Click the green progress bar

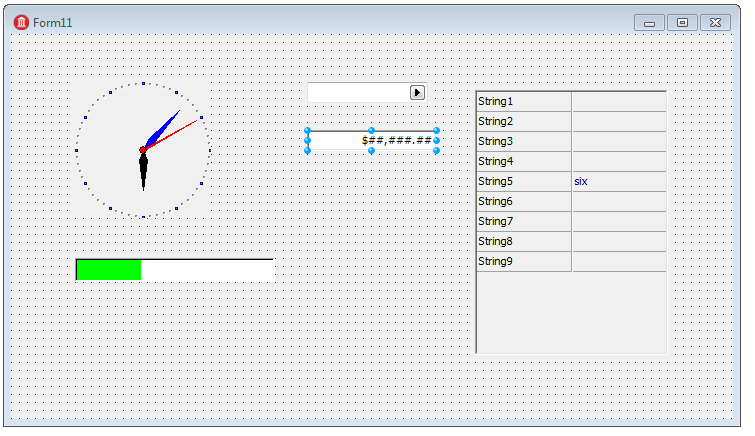click(175, 270)
